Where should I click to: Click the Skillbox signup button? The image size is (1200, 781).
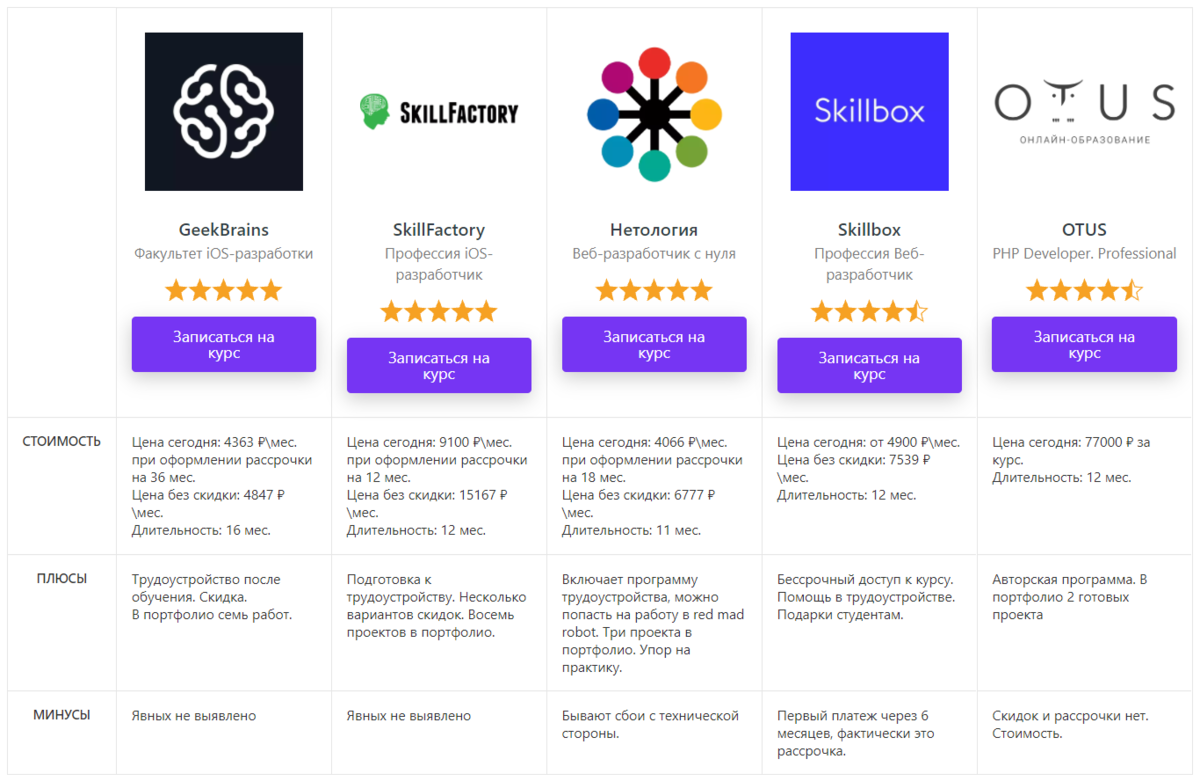(868, 365)
